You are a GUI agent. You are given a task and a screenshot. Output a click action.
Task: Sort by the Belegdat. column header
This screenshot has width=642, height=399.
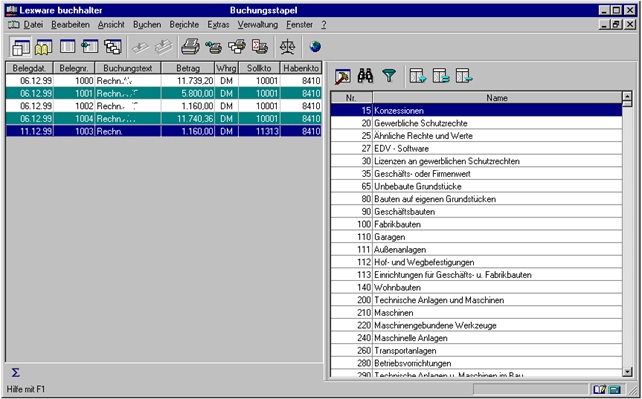coord(30,68)
